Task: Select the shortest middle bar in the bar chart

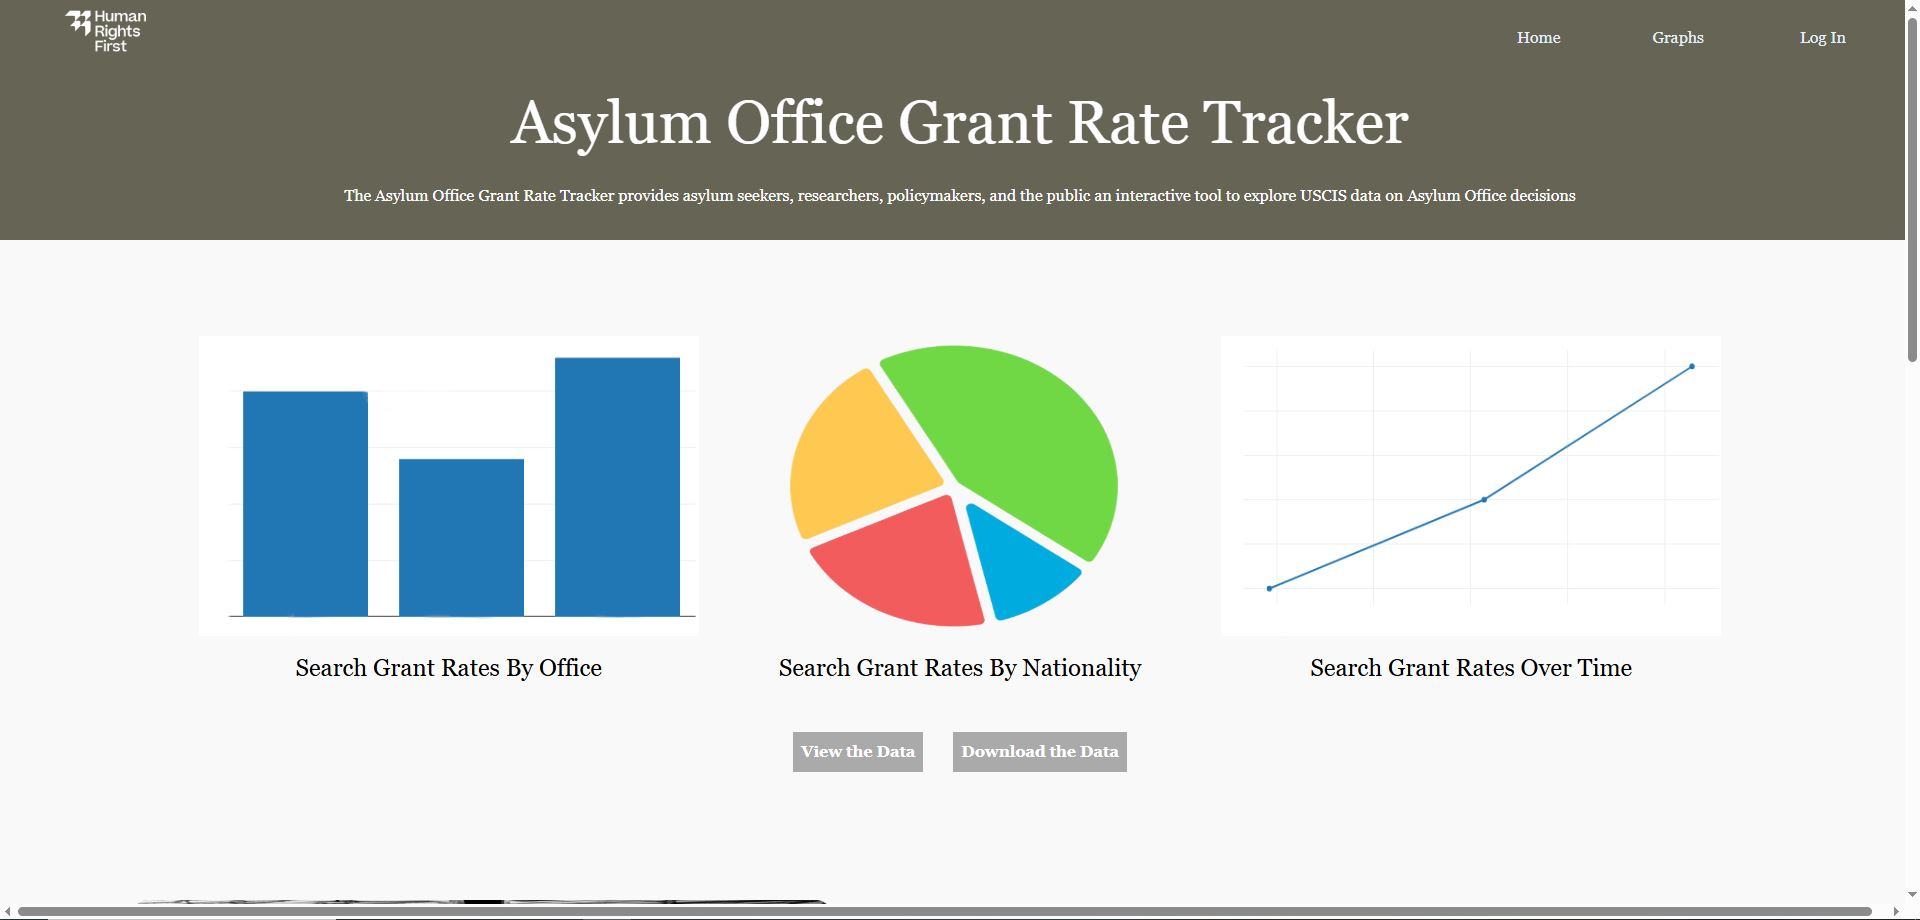Action: (461, 537)
